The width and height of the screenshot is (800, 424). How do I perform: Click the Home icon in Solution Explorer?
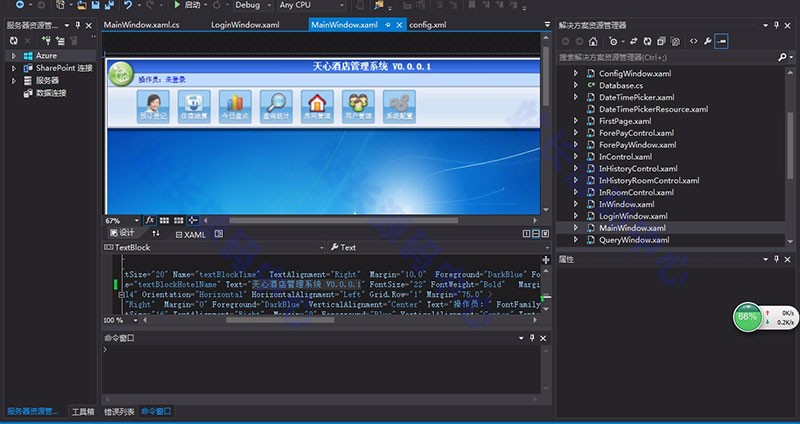pos(593,42)
